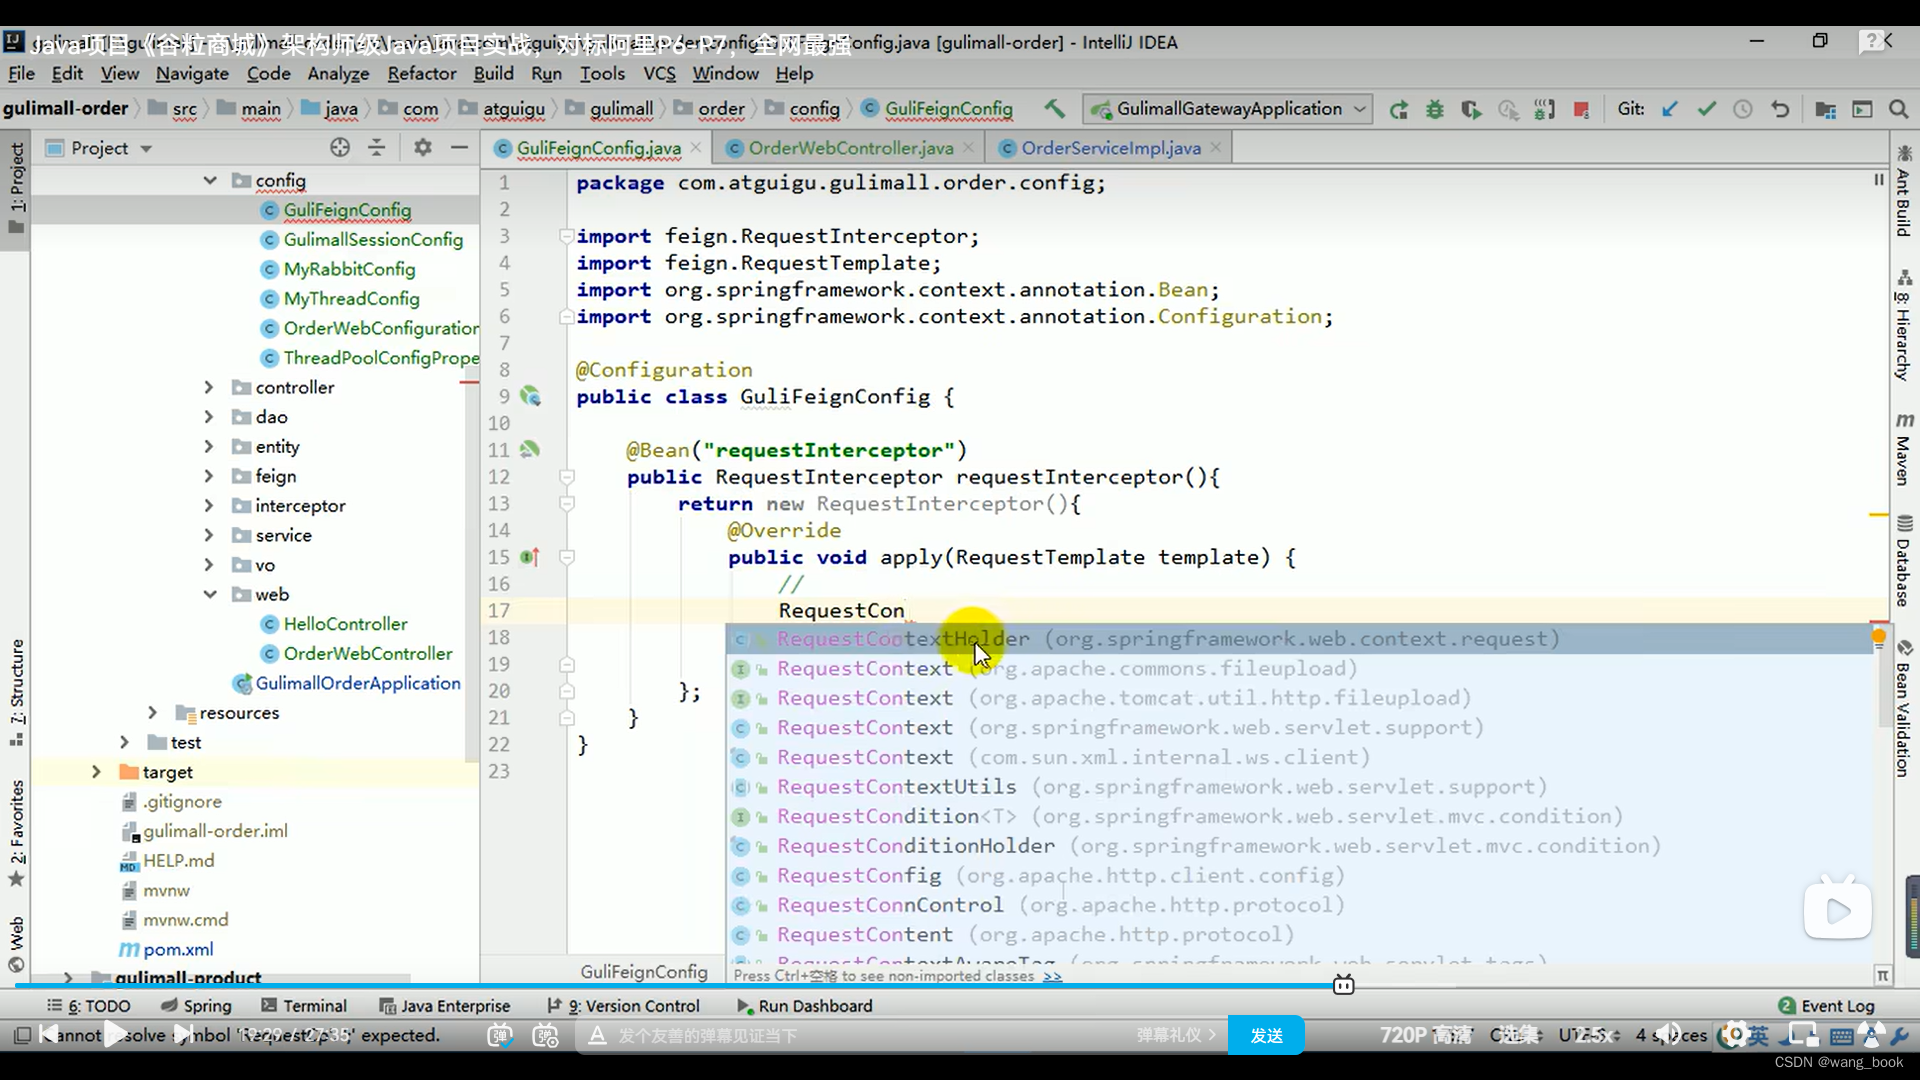Click Locate/Scroll from Source target icon
This screenshot has width=1920, height=1080.
pos(340,148)
